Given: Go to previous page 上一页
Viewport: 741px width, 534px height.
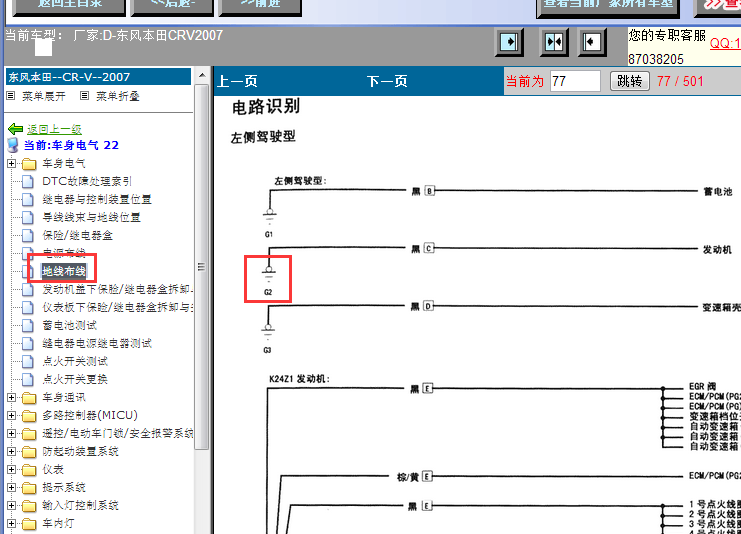Looking at the screenshot, I should (x=237, y=81).
